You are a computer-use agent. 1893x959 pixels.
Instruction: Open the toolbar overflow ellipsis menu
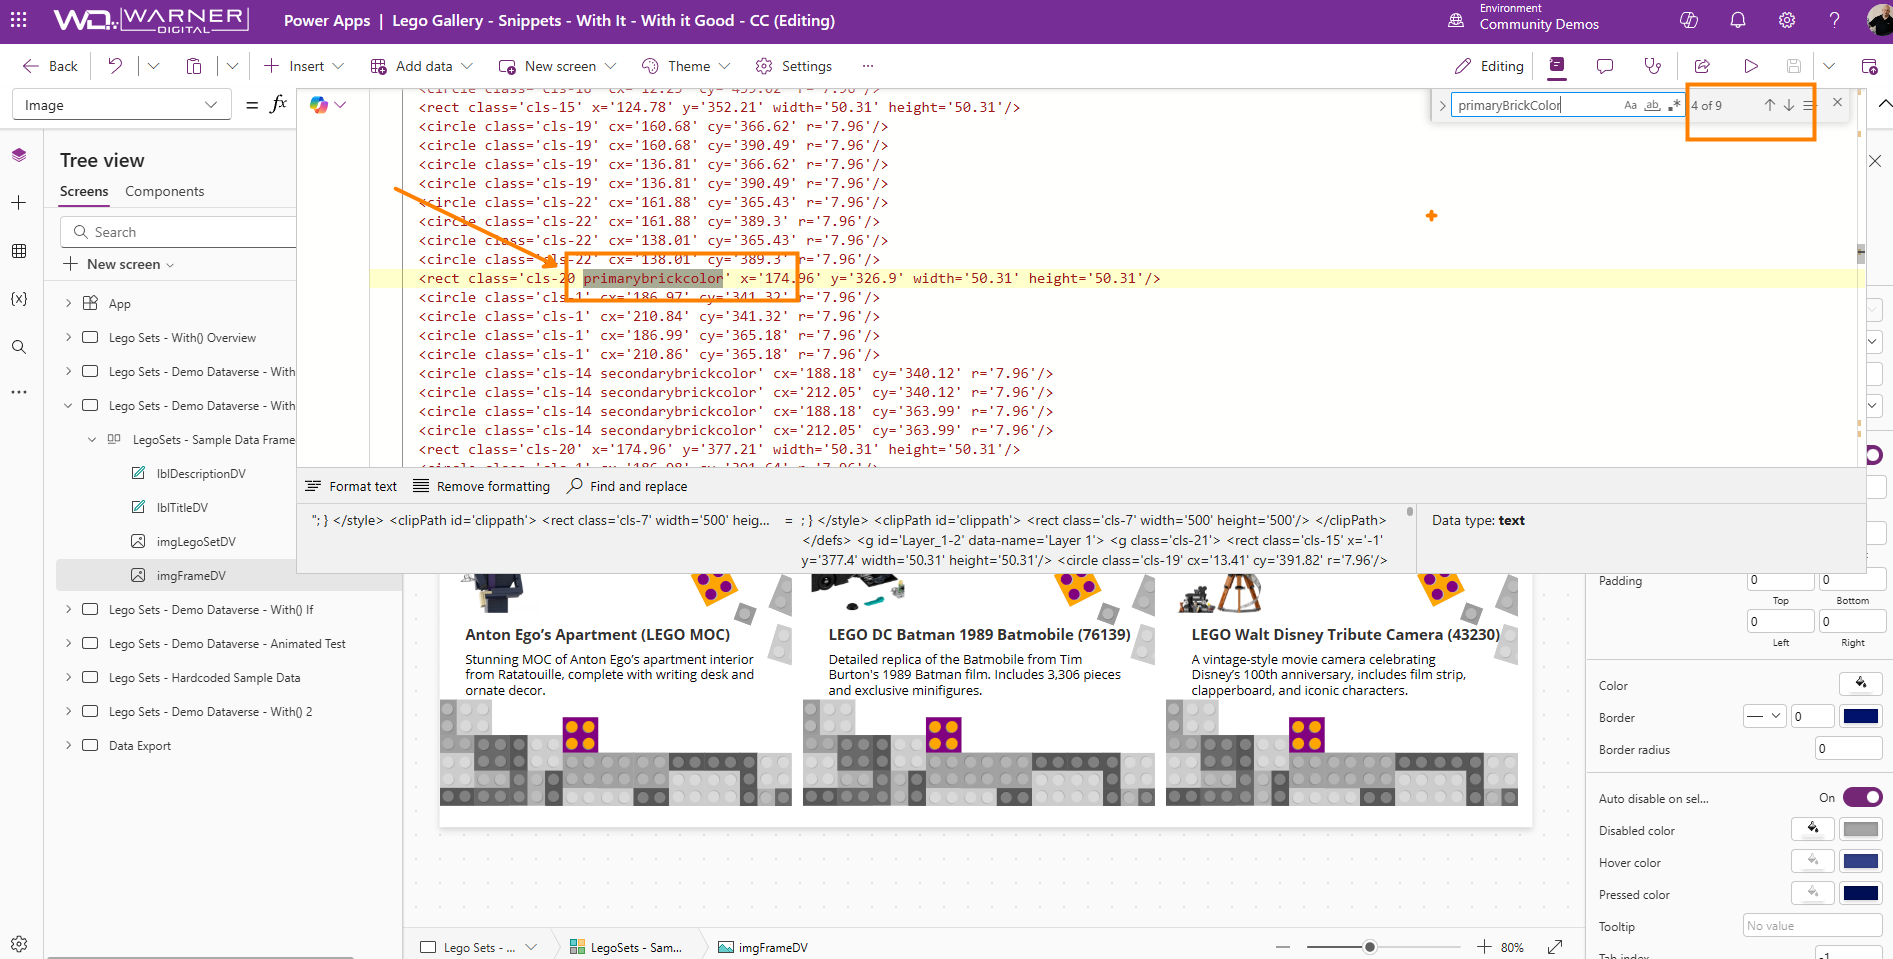coord(868,66)
